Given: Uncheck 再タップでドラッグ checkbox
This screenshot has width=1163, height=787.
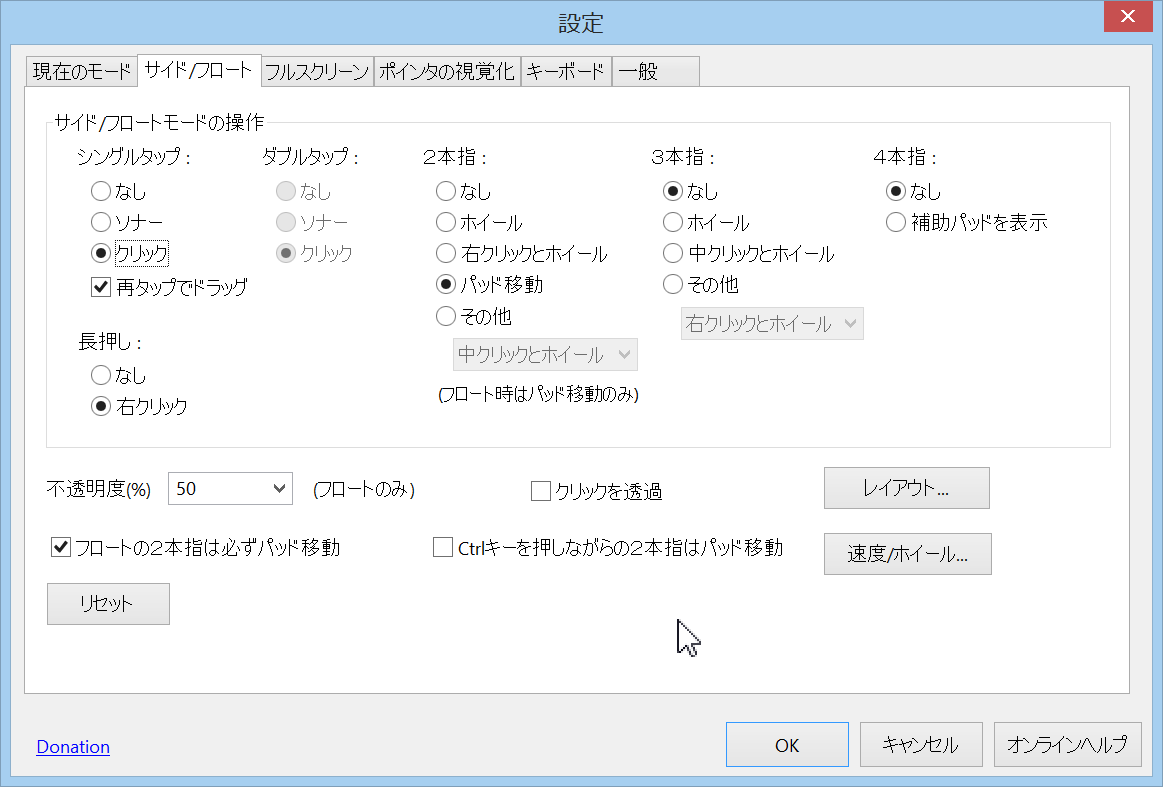Looking at the screenshot, I should 100,288.
